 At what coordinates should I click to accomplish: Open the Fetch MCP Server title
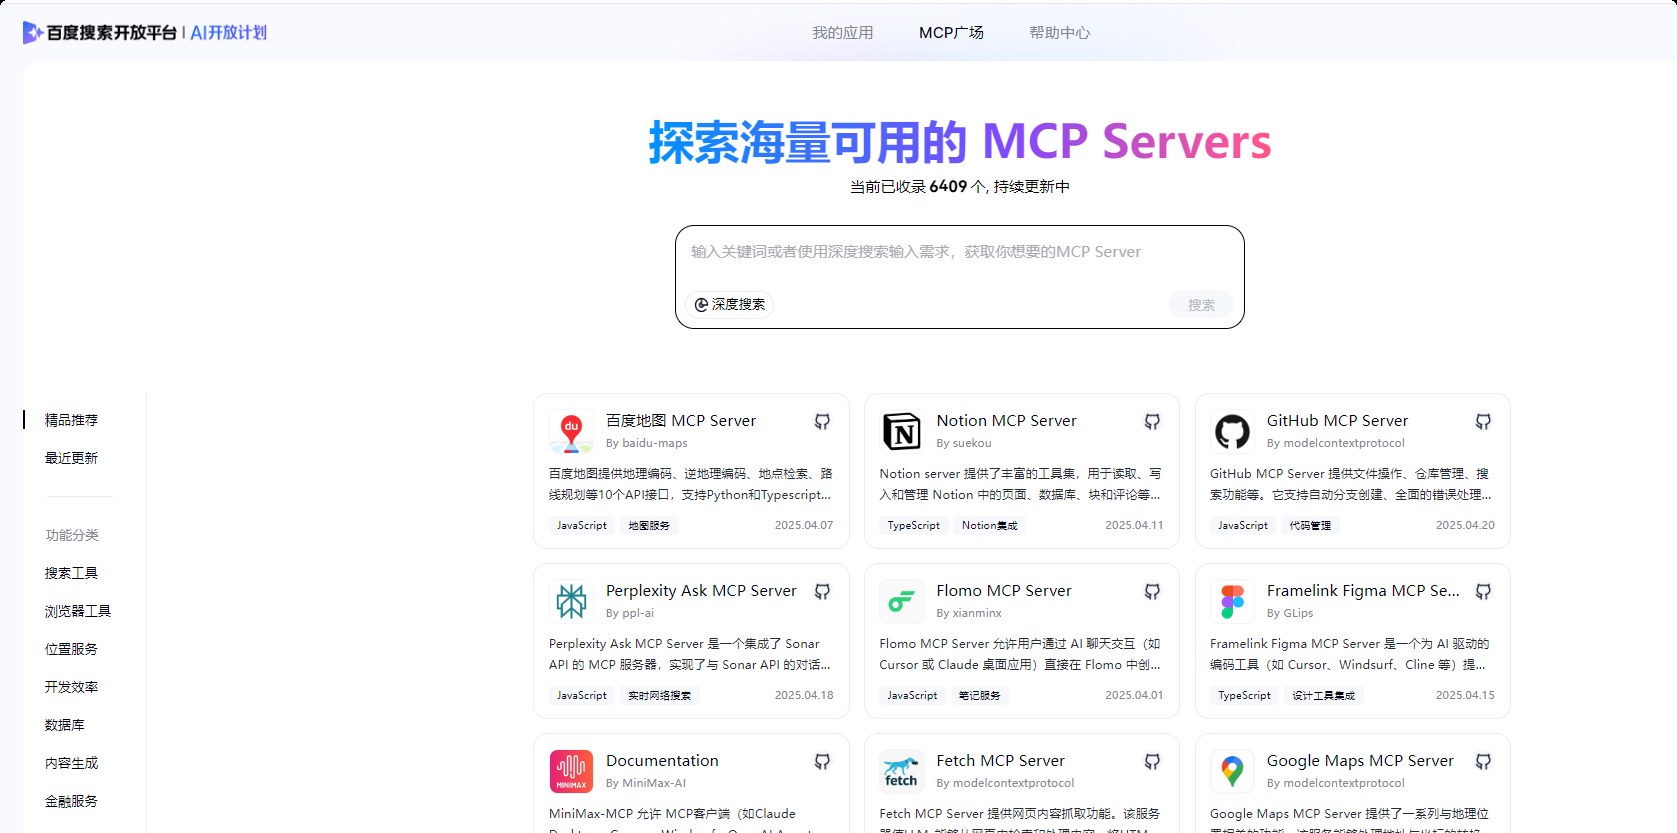pyautogui.click(x=1000, y=761)
